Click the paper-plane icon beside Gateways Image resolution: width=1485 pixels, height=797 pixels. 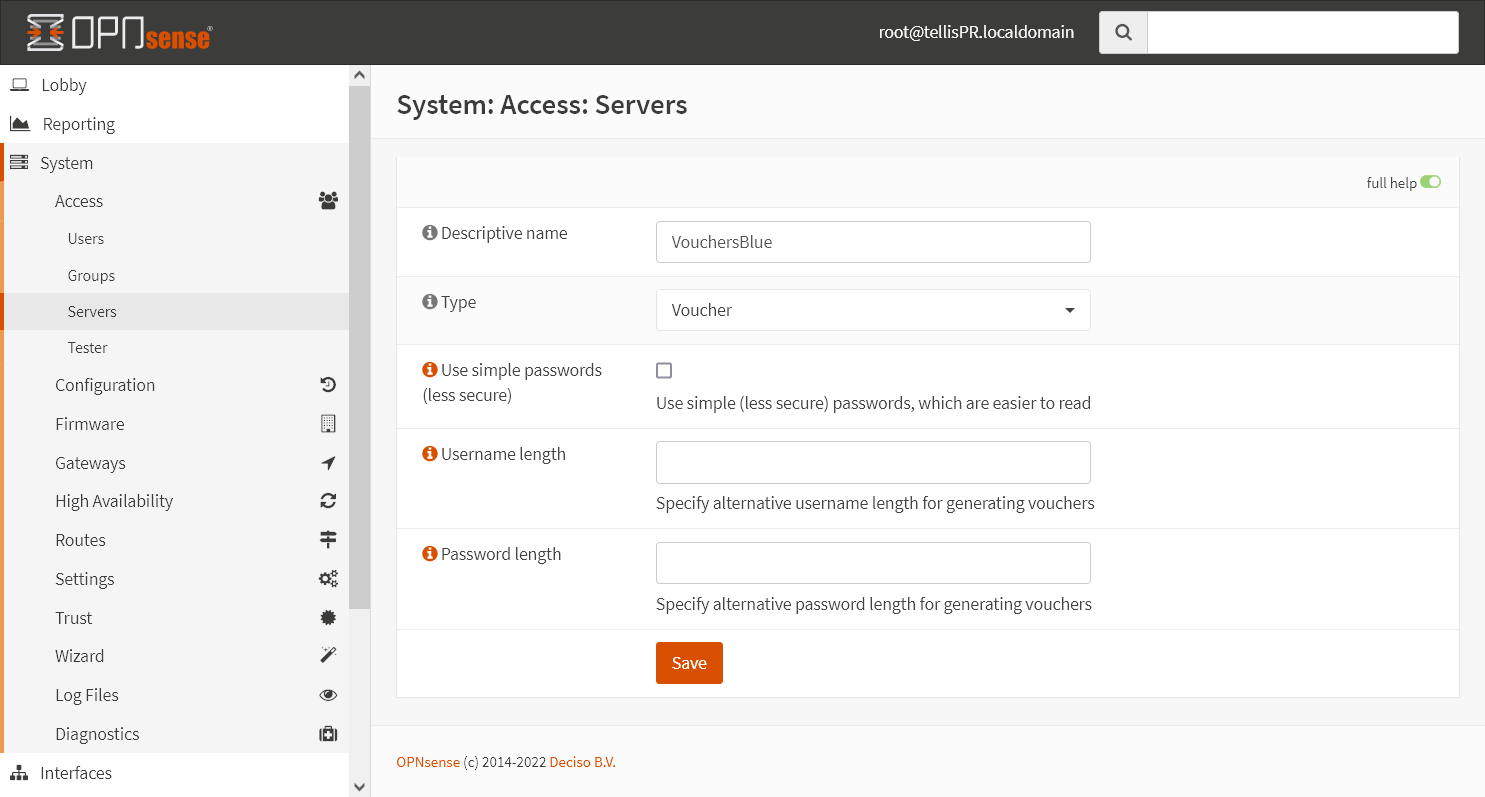coord(328,462)
